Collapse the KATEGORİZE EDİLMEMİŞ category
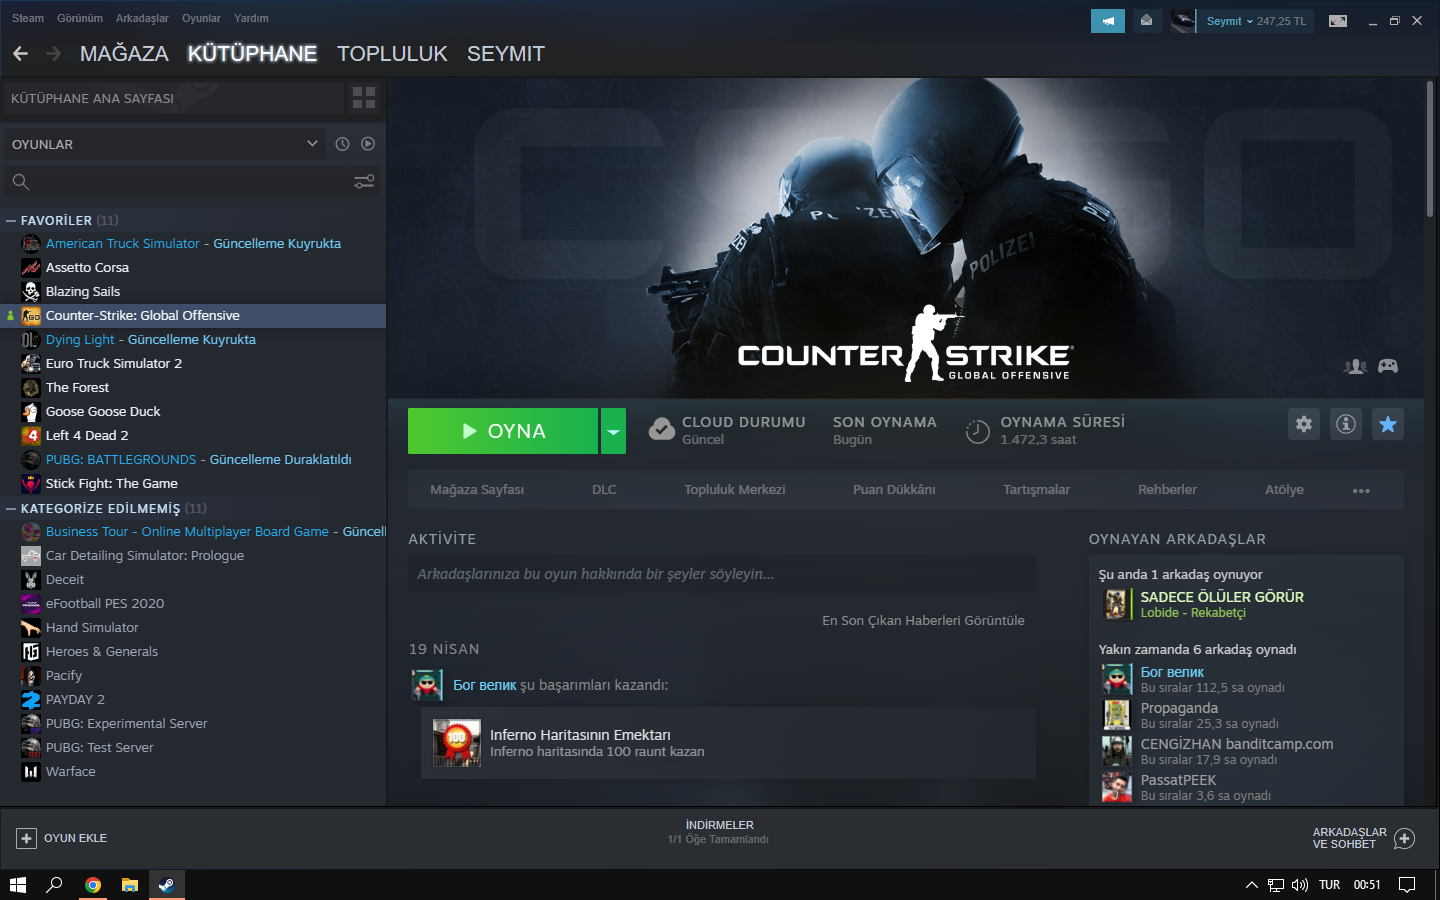The image size is (1440, 900). click(x=11, y=508)
